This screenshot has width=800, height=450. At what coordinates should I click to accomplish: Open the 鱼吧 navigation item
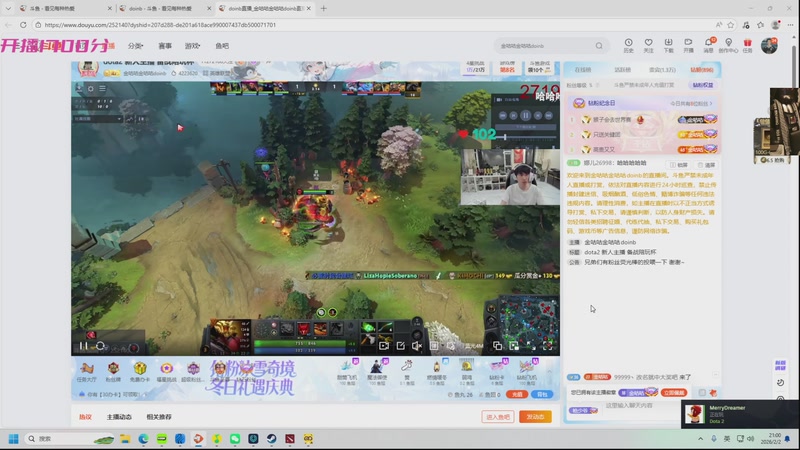222,46
